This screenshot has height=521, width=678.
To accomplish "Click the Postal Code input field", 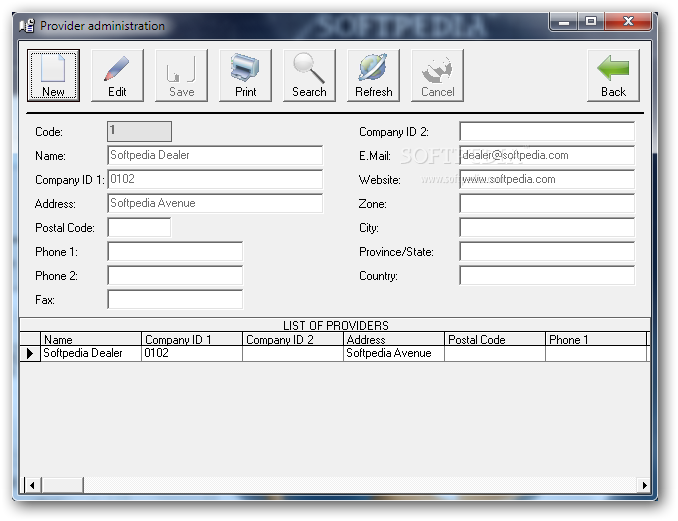I will point(139,227).
